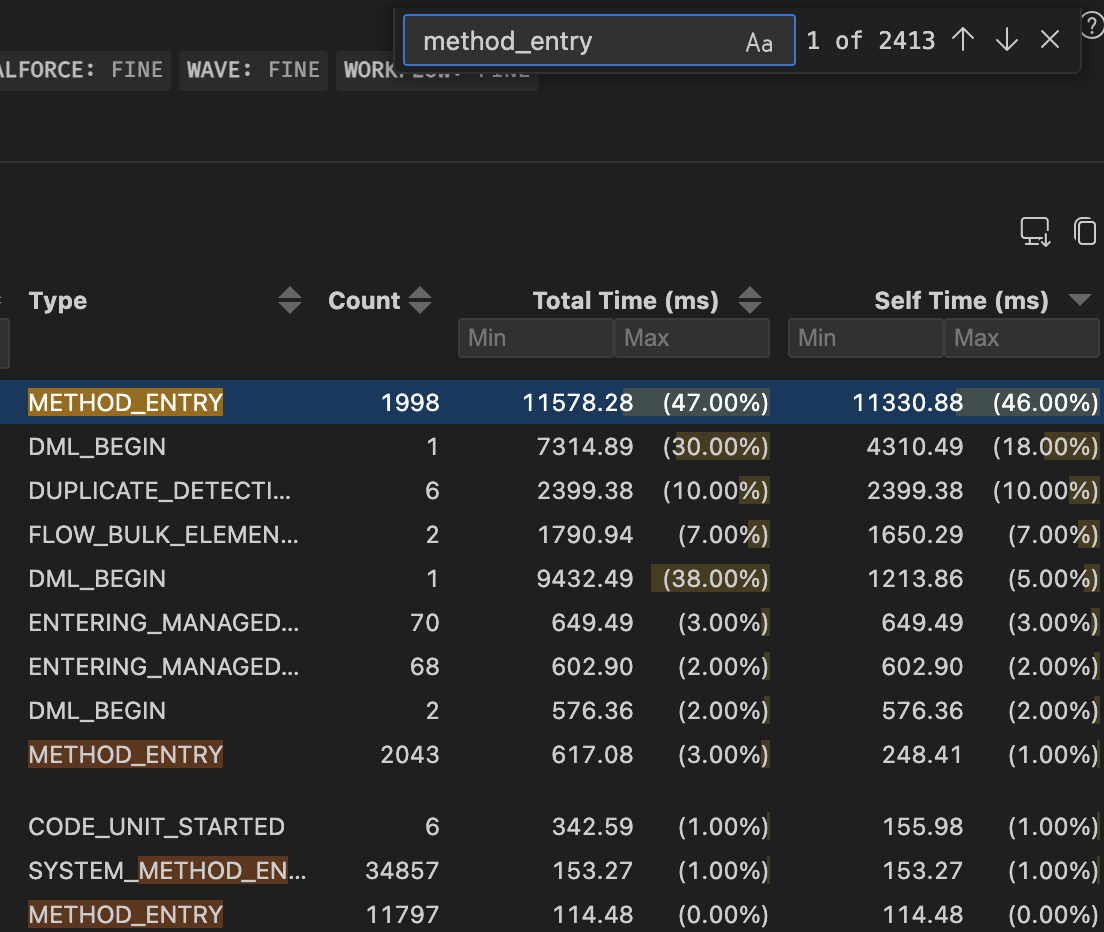Click Self Time Min filter field
The width and height of the screenshot is (1104, 932).
point(865,338)
